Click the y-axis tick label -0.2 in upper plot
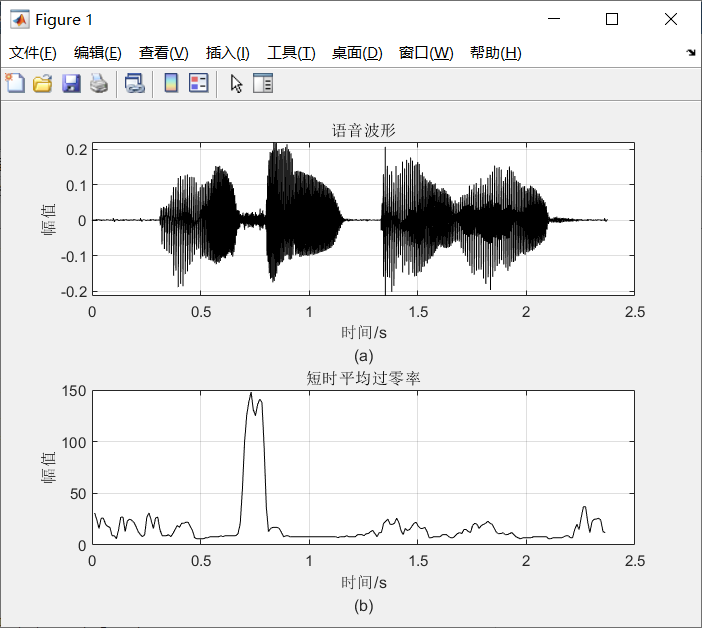The height and width of the screenshot is (628, 702). pyautogui.click(x=74, y=292)
